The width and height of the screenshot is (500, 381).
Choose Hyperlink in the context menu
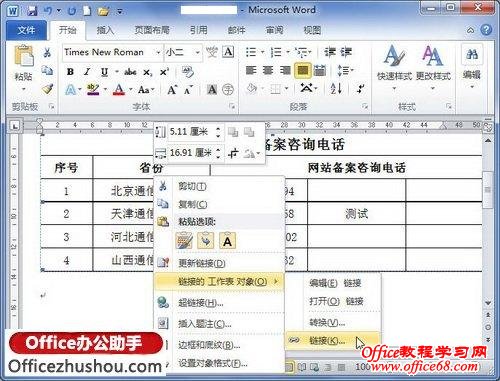pyautogui.click(x=219, y=303)
